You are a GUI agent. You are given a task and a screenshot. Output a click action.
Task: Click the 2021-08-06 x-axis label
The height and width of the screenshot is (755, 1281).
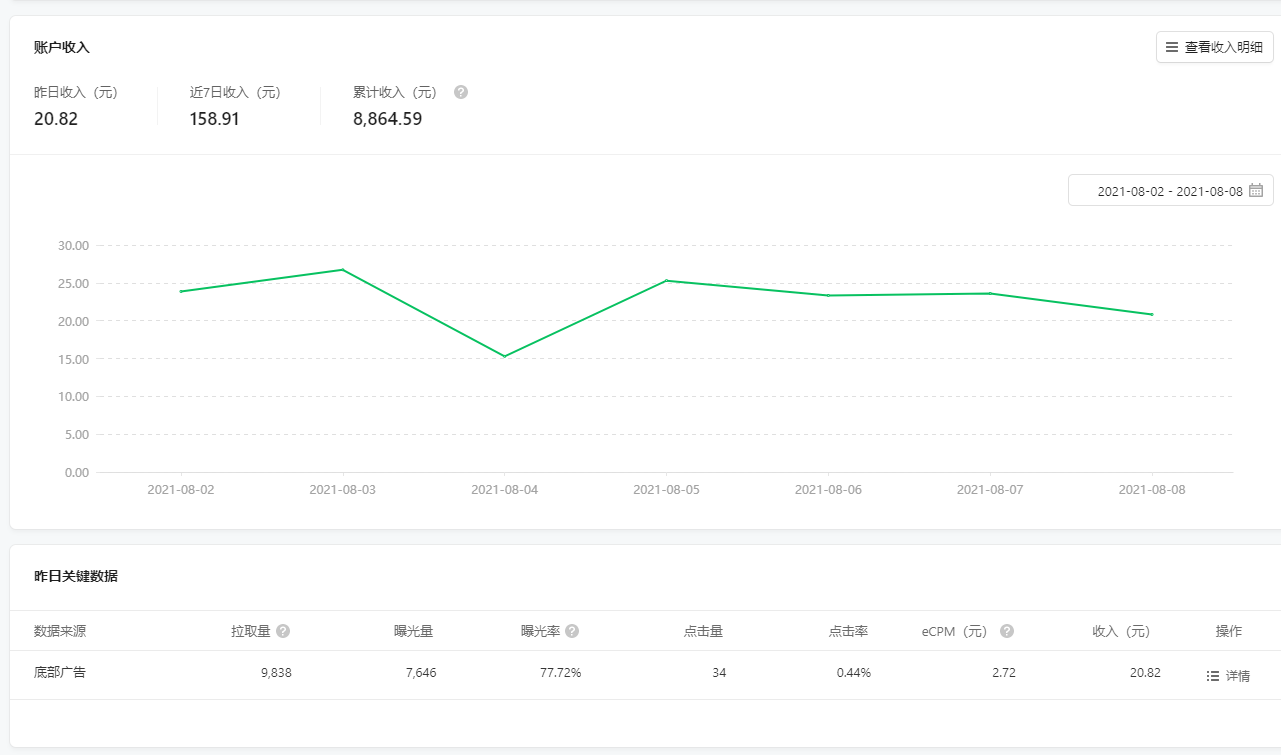pyautogui.click(x=828, y=490)
